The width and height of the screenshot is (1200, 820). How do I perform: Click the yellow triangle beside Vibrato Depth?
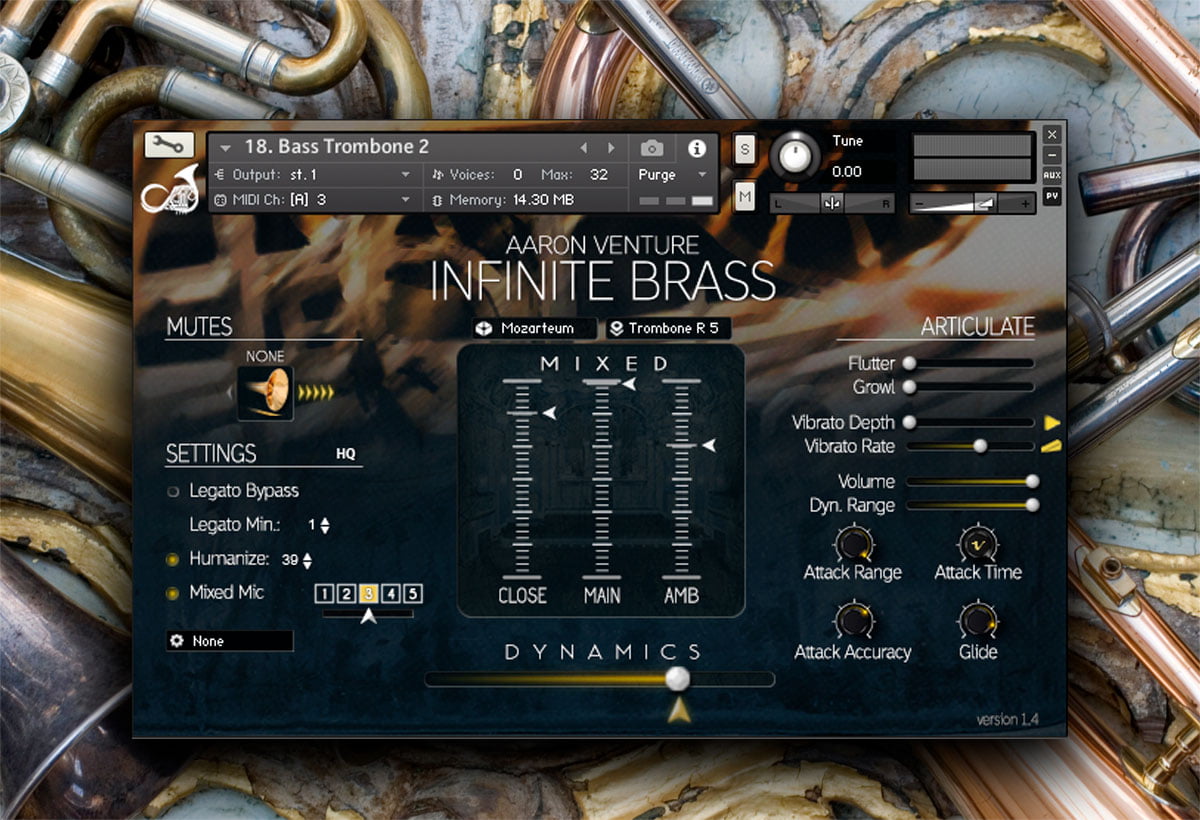(x=1052, y=423)
